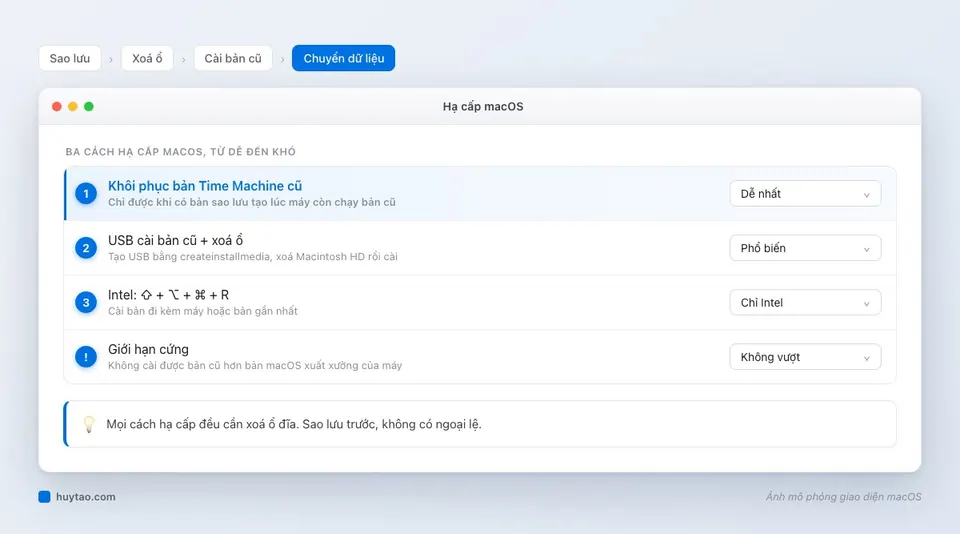Click the blue huytao.com logo square
960x534 pixels.
point(44,497)
